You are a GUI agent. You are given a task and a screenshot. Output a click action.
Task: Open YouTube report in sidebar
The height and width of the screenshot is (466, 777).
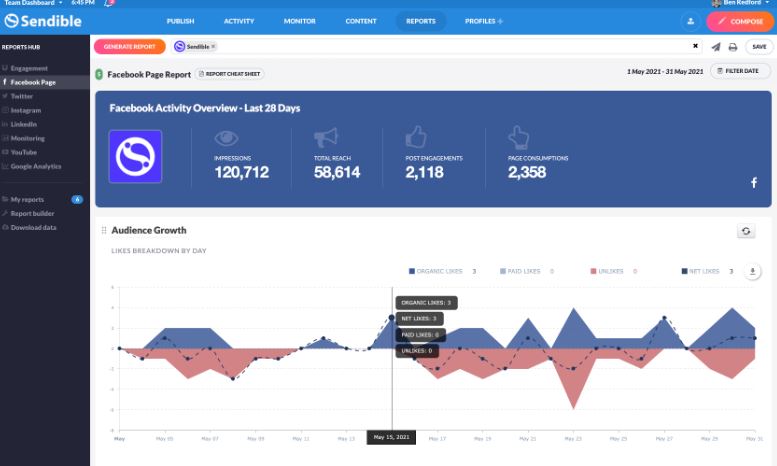(x=23, y=152)
